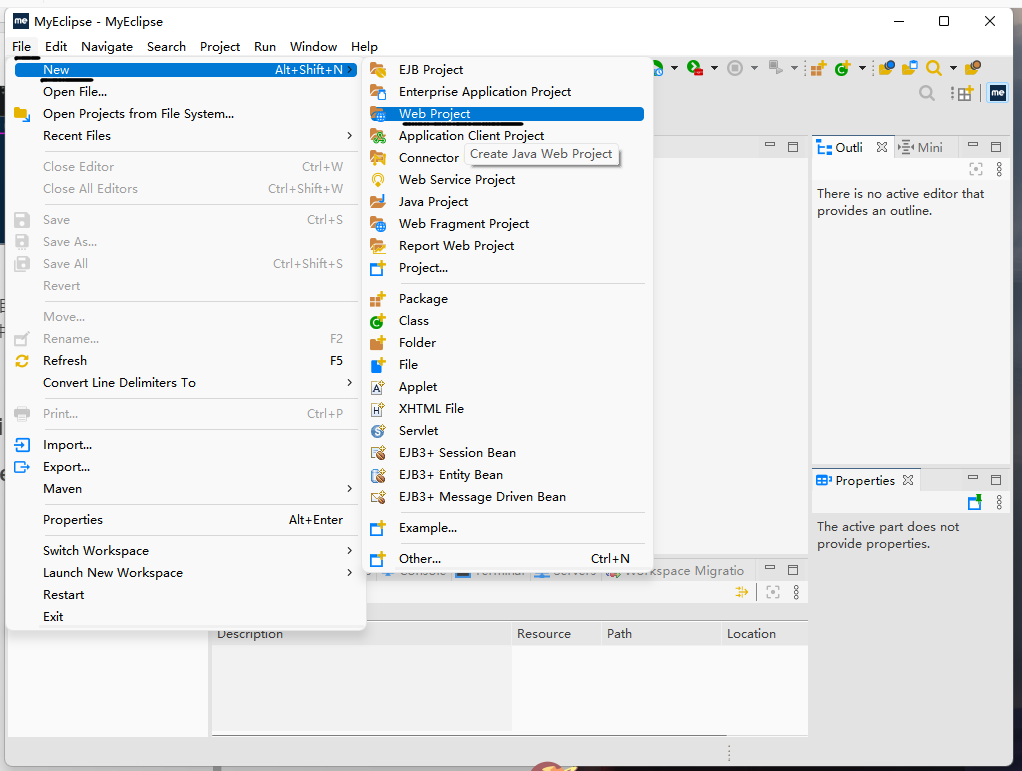Maximize the editor area

tap(793, 147)
